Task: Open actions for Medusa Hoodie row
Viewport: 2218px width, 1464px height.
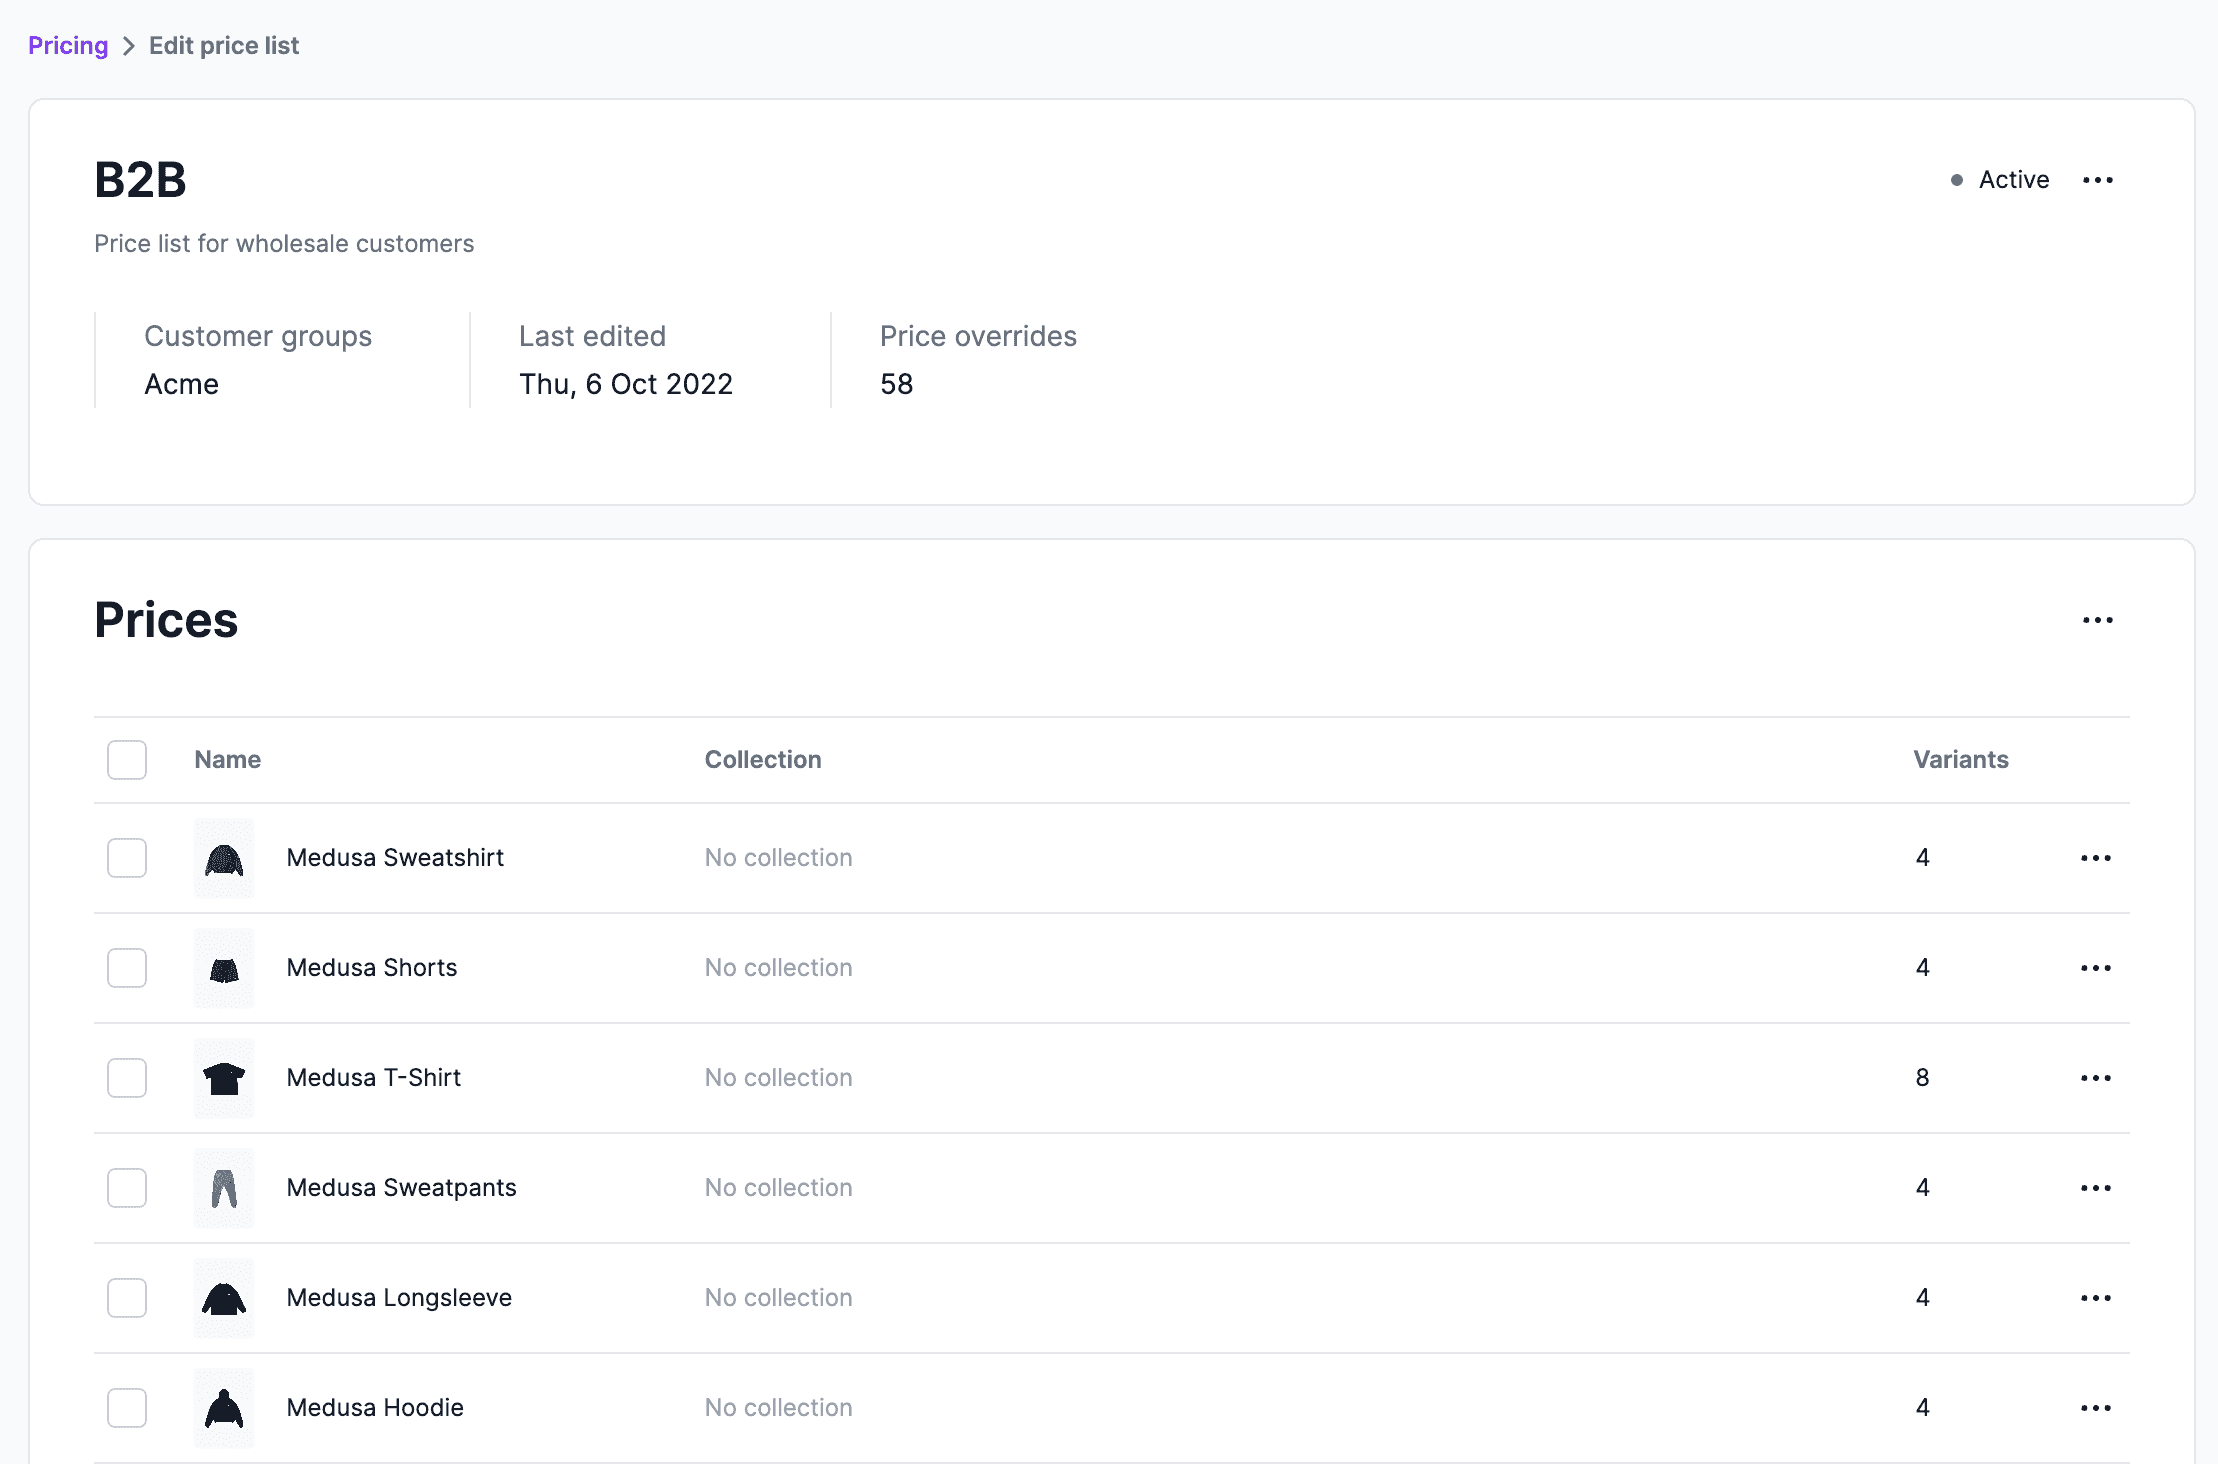Action: click(2095, 1408)
